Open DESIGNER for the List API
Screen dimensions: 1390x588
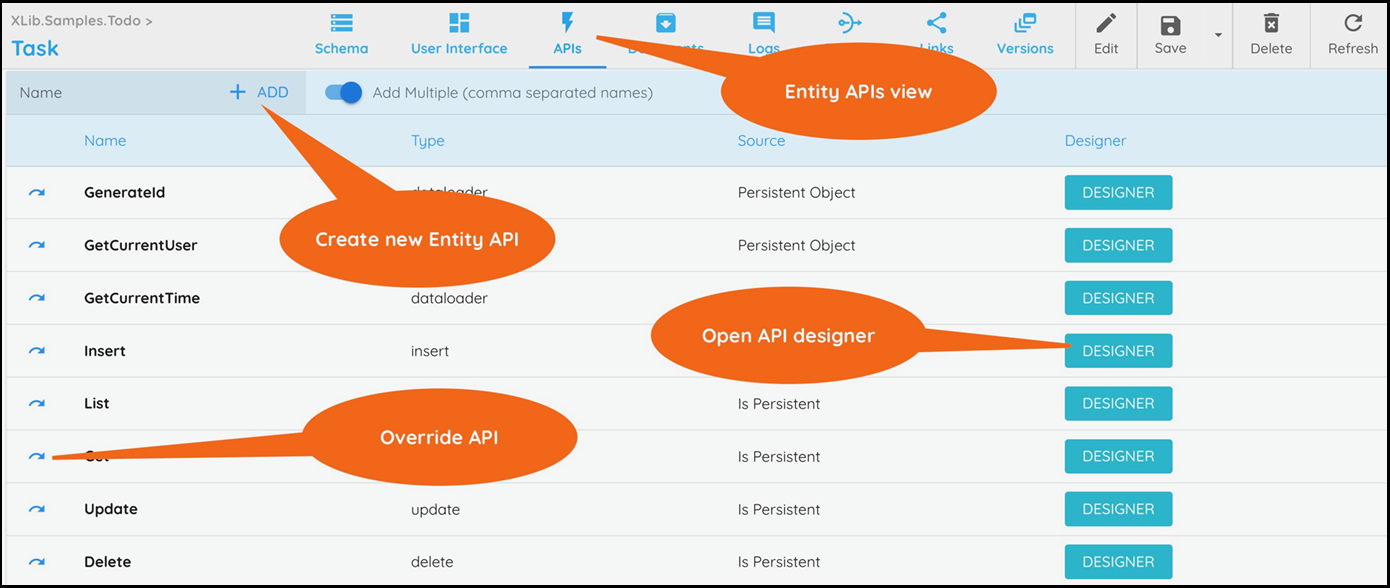[x=1118, y=404]
